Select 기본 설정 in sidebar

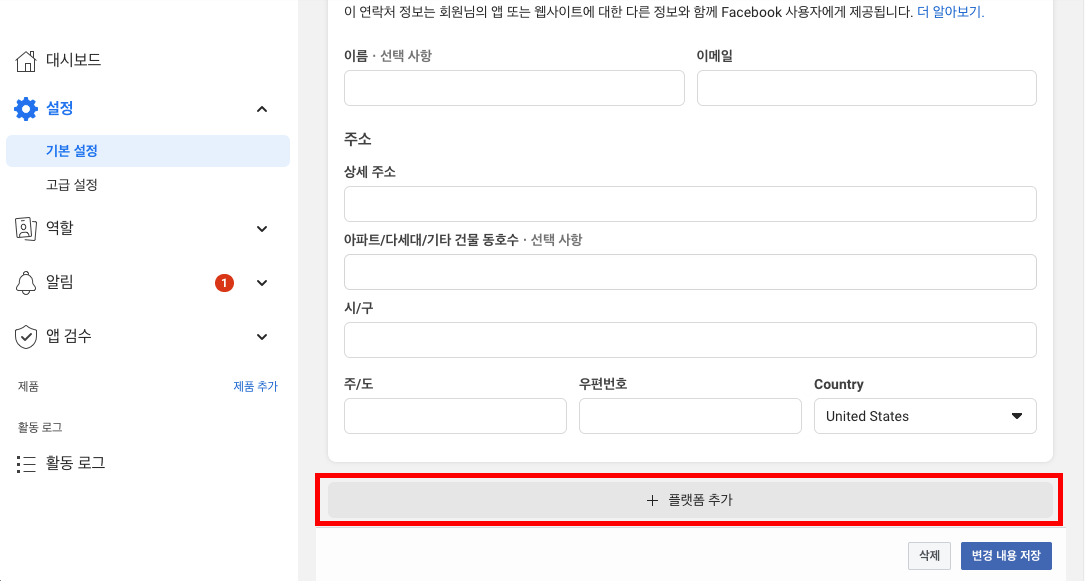(x=72, y=151)
